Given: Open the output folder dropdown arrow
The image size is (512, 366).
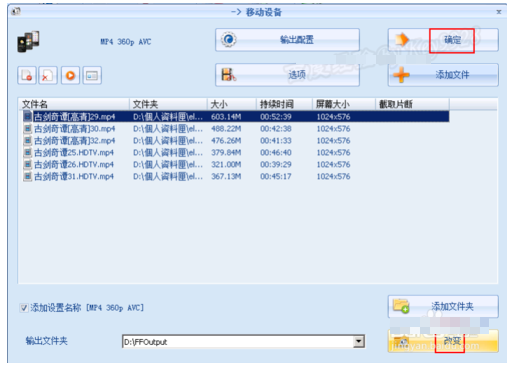Looking at the screenshot, I should [359, 341].
